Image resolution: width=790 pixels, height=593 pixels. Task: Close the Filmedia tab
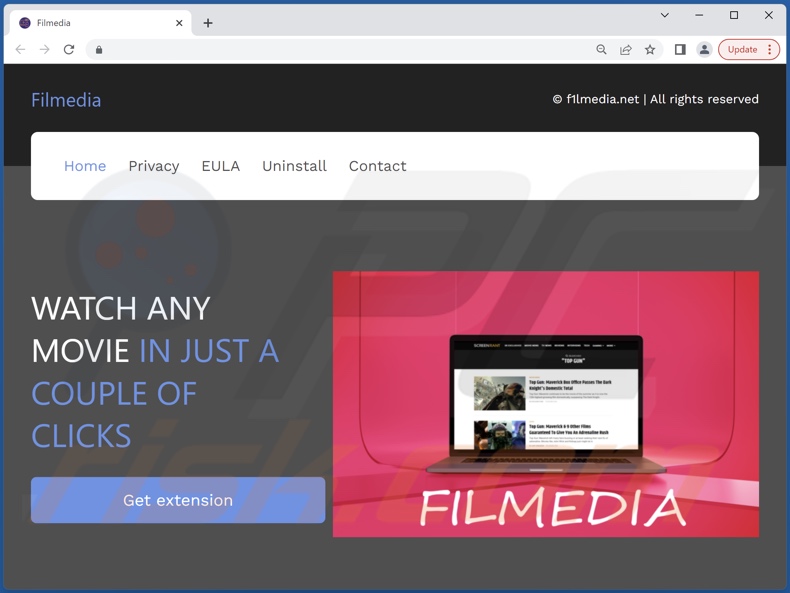179,23
